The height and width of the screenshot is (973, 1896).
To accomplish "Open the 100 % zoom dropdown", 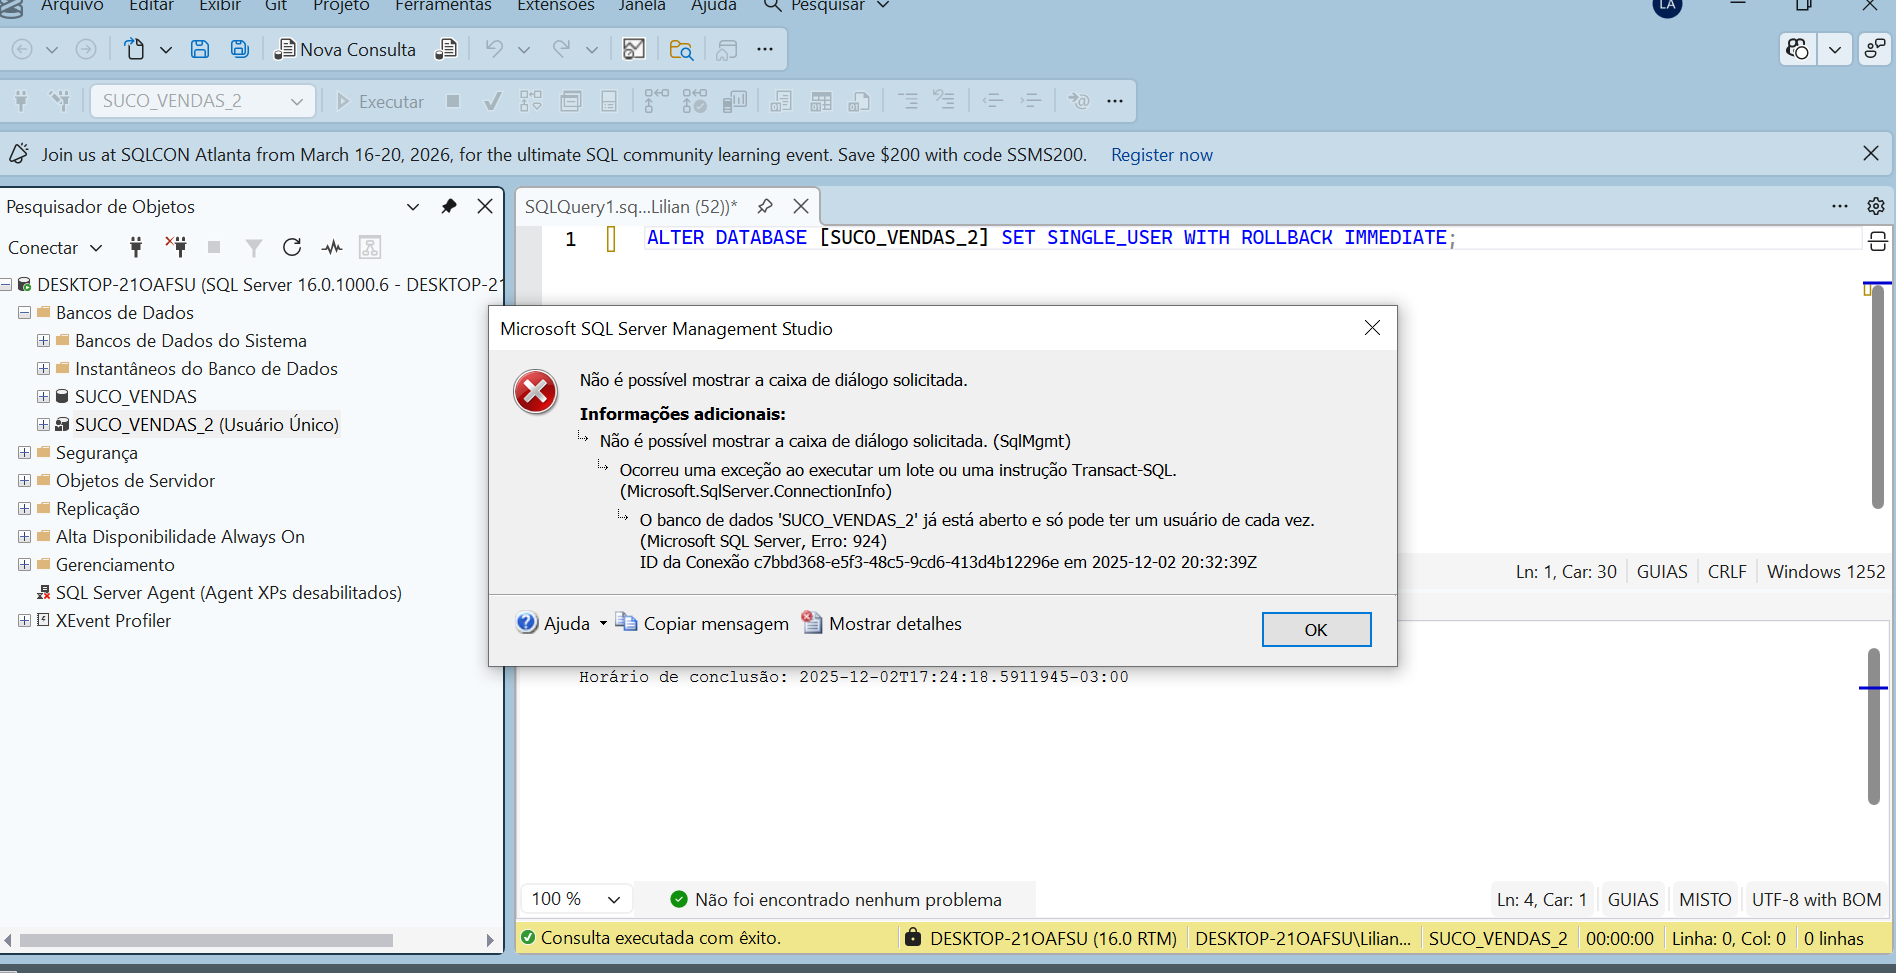I will point(614,899).
